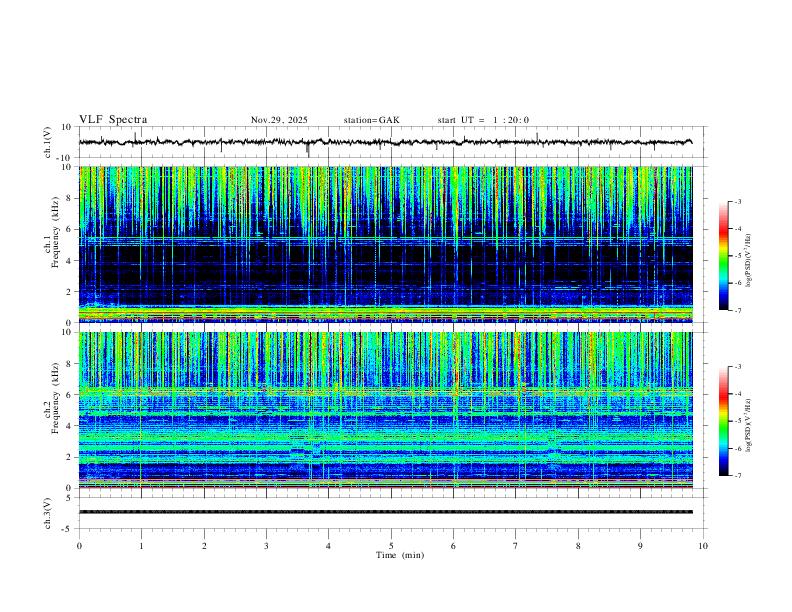Viewport: 792px width, 612px height.
Task: Click the "10" minute tick on time axis
Action: tap(703, 546)
